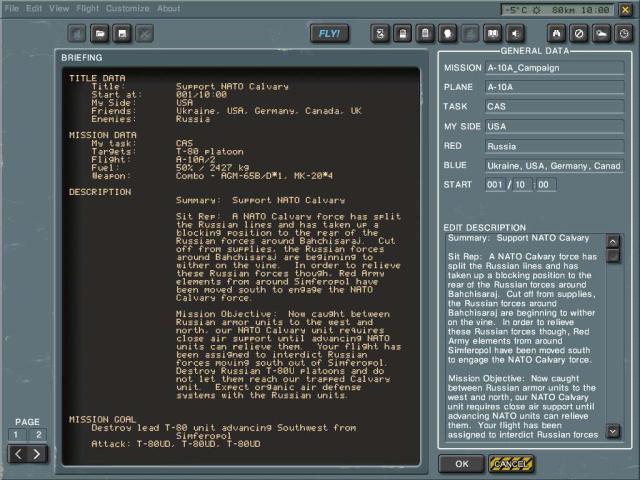Click the save mission floppy disk icon
Viewport: 640px width, 480px height.
122,34
